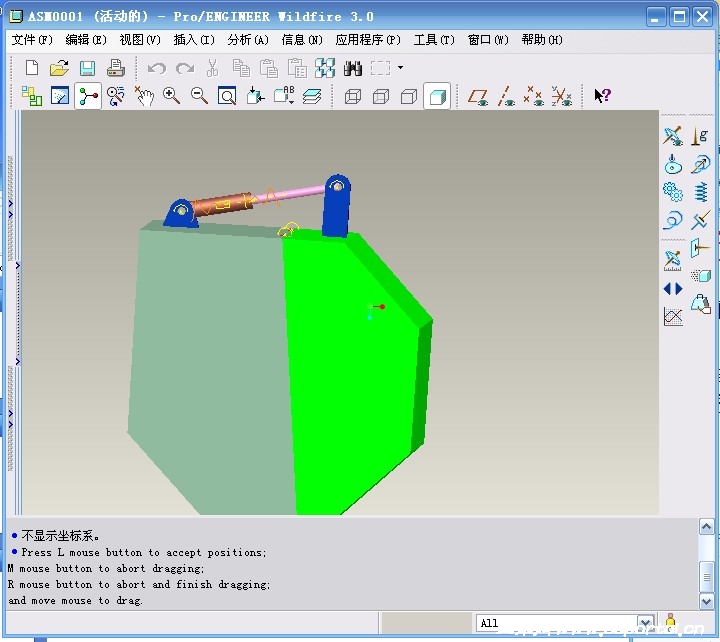
Task: Open a file using the folder icon
Action: click(x=59, y=68)
